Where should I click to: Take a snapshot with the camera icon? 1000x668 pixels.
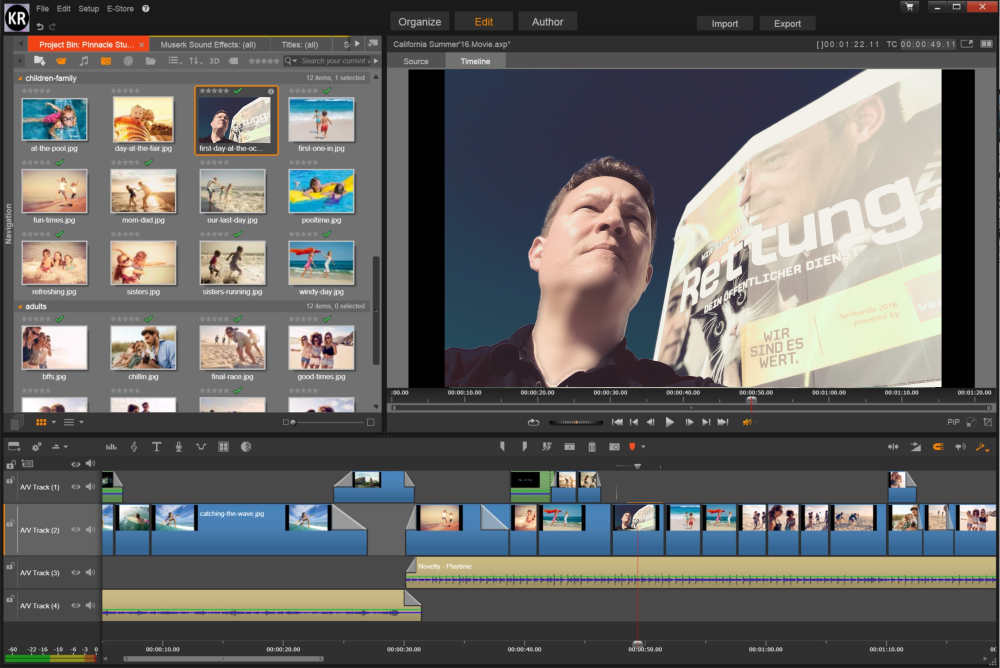coord(614,447)
